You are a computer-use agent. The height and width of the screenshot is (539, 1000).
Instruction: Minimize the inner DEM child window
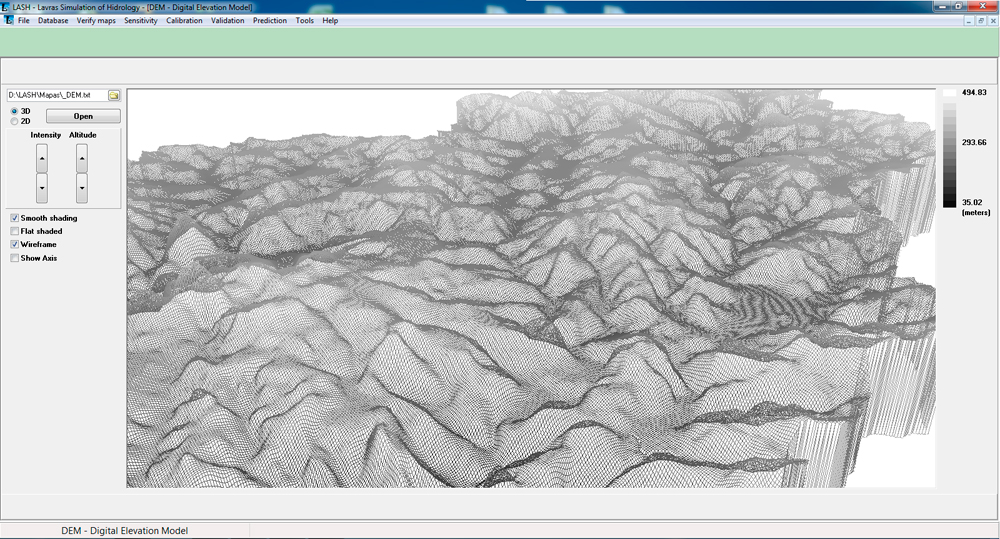tap(968, 21)
